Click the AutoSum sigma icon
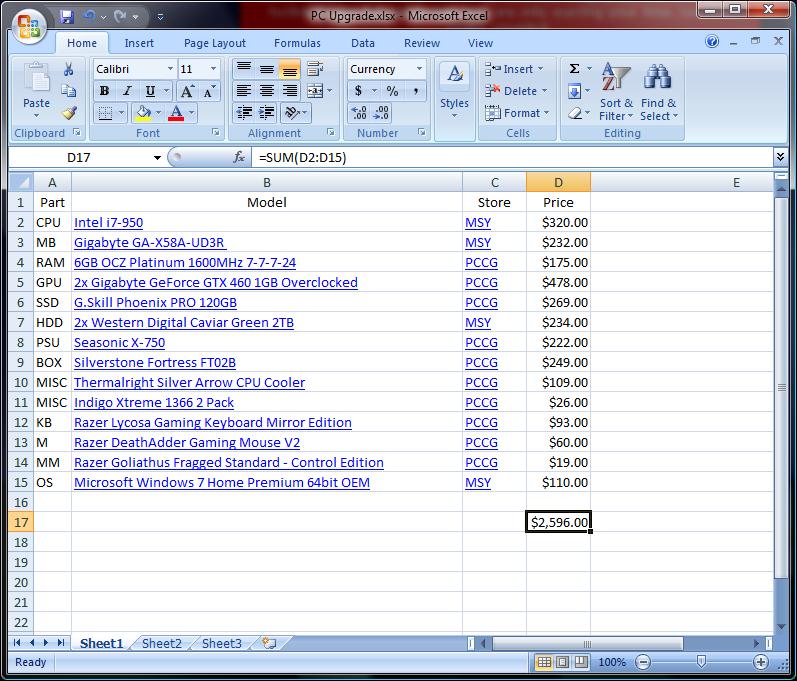The height and width of the screenshot is (681, 797). coord(574,69)
